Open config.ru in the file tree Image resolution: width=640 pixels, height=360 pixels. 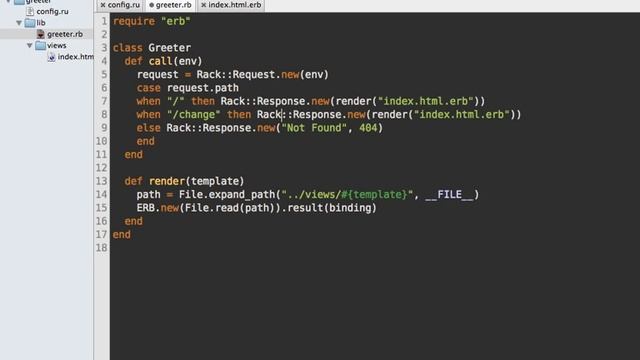click(x=52, y=11)
